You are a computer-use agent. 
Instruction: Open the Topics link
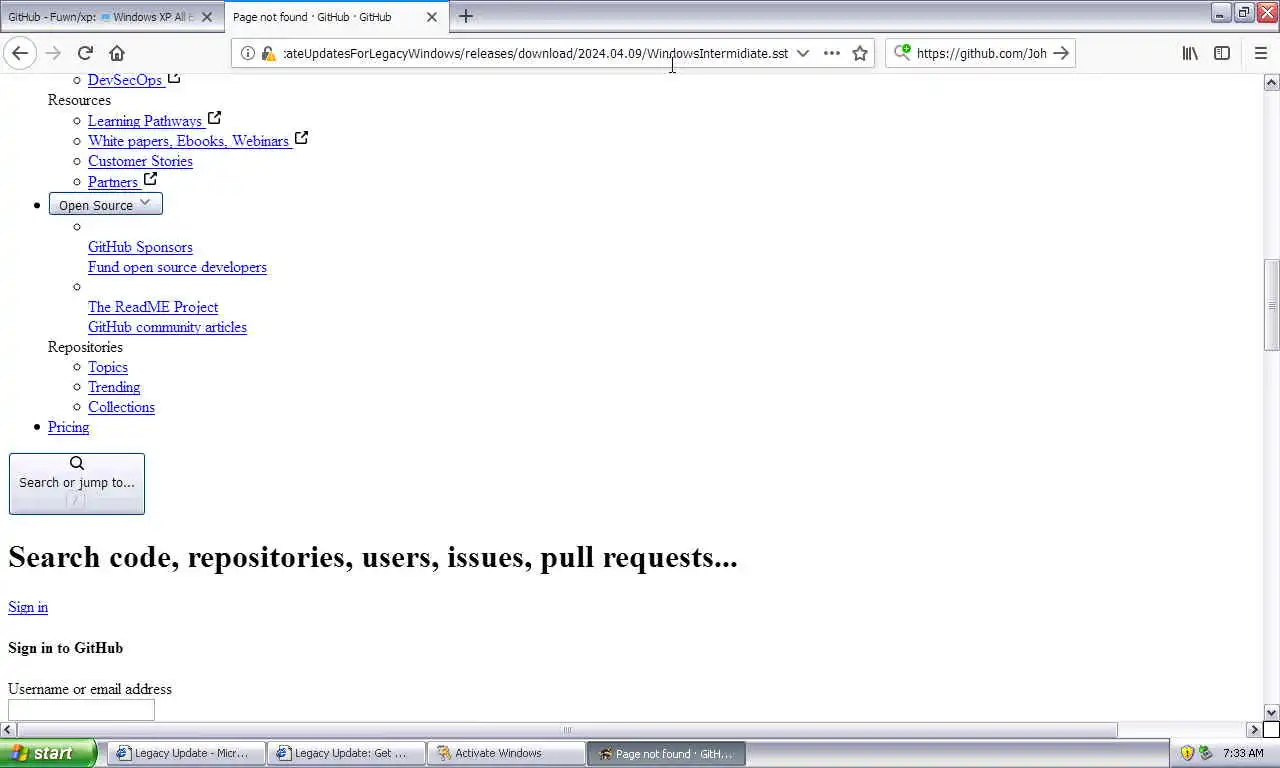[108, 367]
